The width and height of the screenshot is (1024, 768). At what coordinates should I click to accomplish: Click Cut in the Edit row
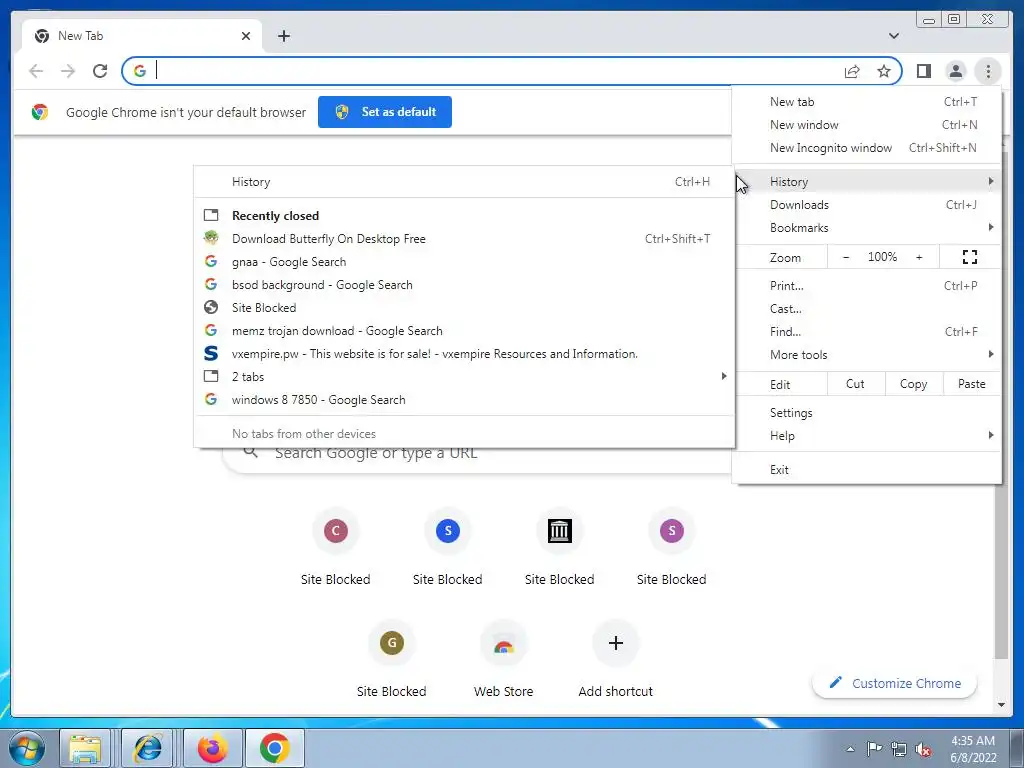(x=856, y=384)
